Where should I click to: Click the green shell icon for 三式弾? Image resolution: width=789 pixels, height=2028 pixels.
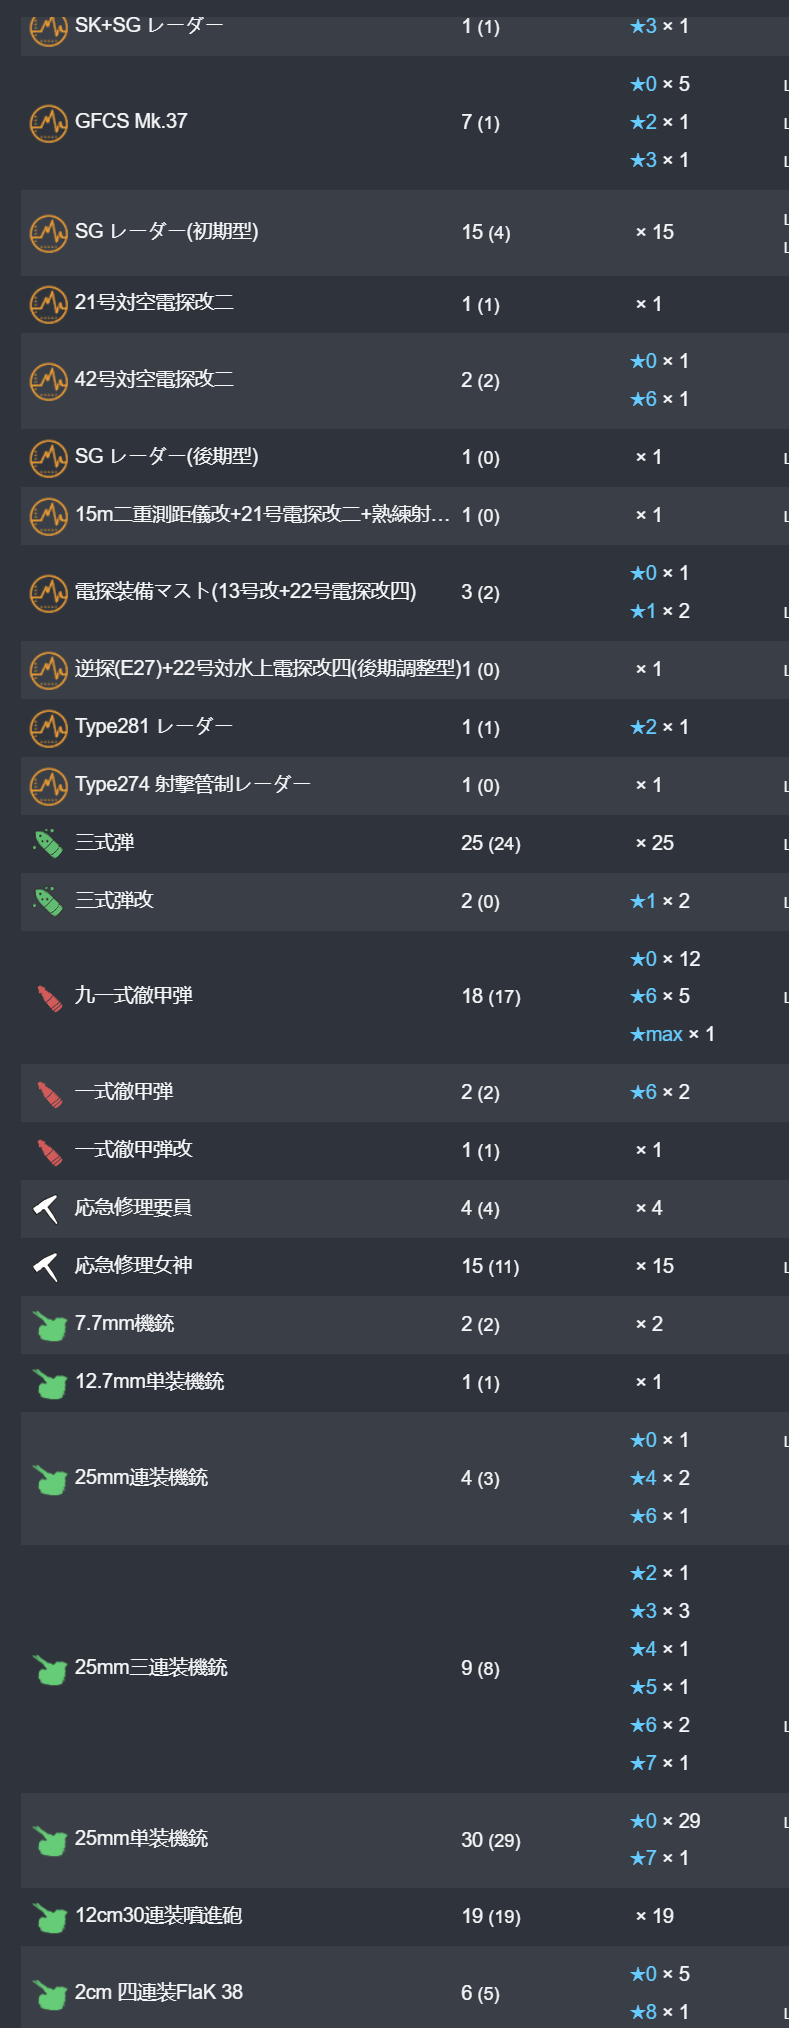point(48,843)
